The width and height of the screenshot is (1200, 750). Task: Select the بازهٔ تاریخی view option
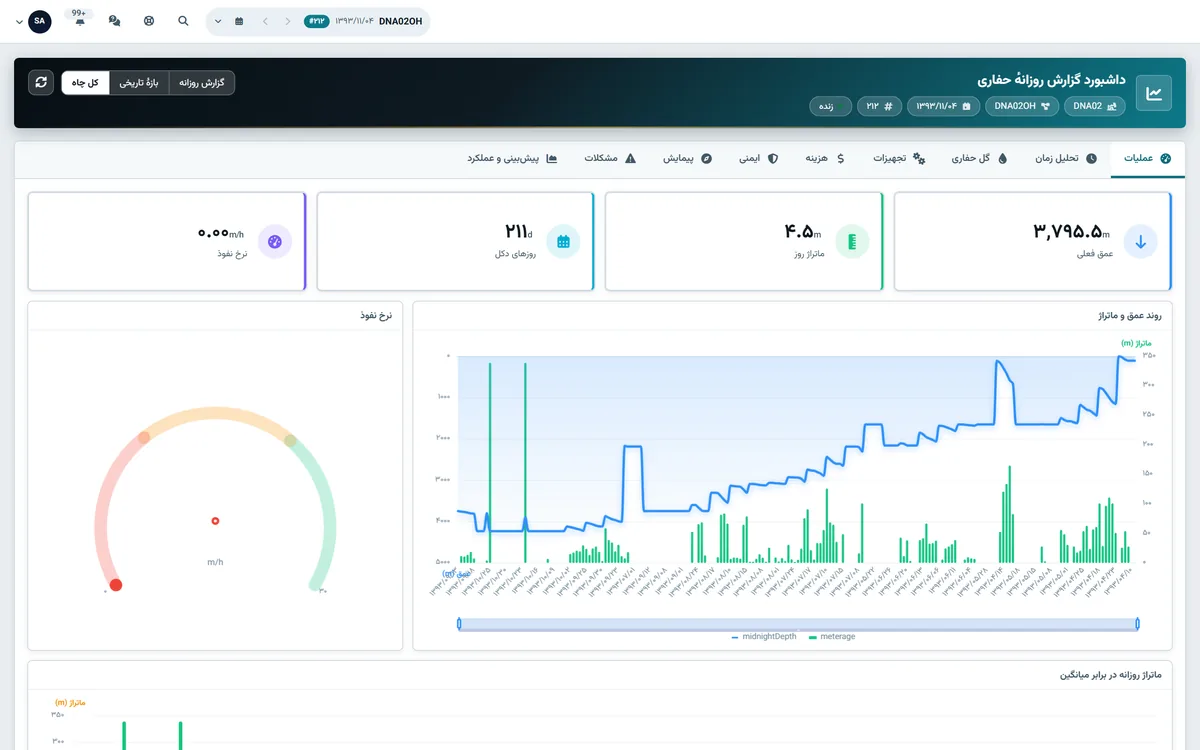point(139,82)
